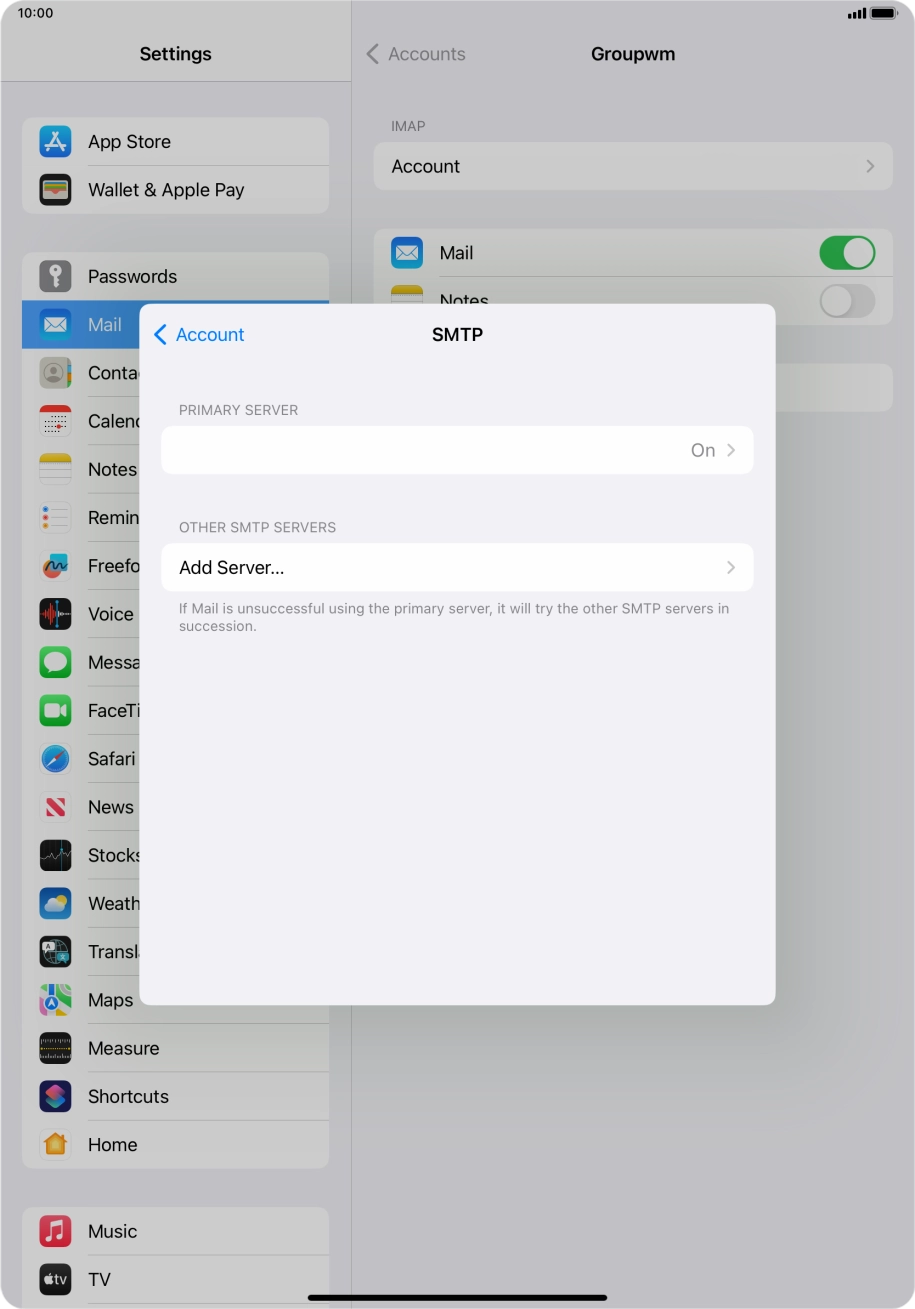Screen dimensions: 915x1309
Task: Expand the Add Server chevron
Action: 731,568
